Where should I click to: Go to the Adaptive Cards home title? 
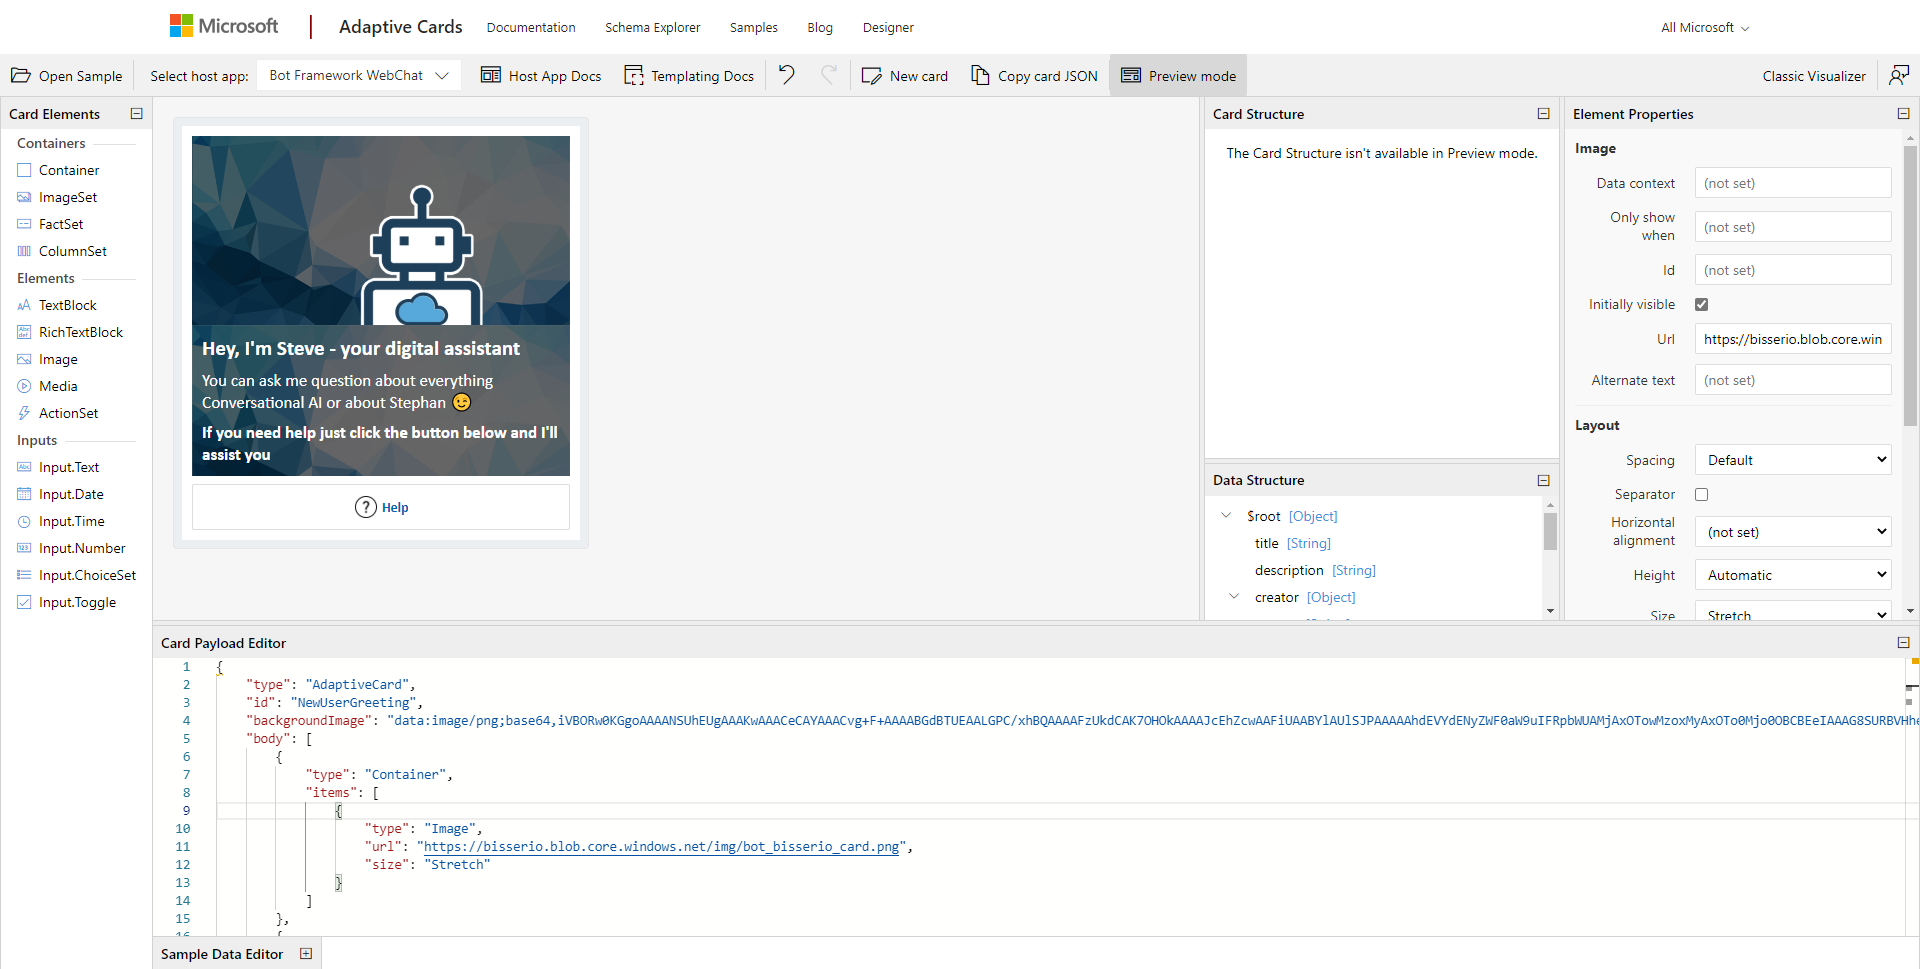click(400, 27)
